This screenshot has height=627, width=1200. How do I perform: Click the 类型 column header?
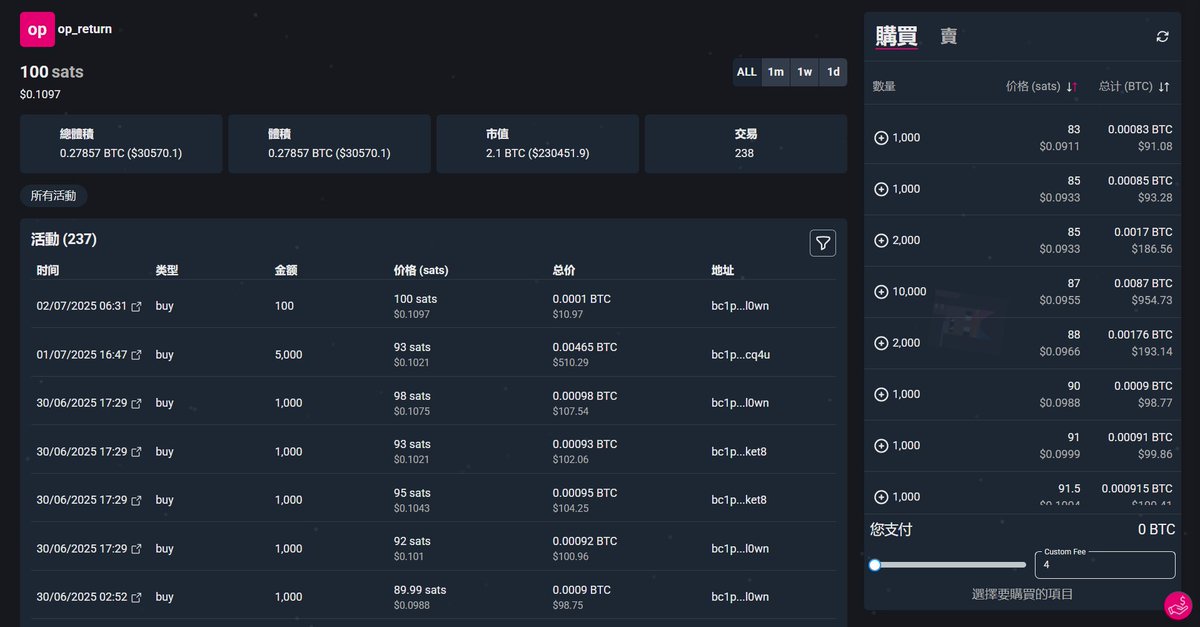[x=167, y=271]
